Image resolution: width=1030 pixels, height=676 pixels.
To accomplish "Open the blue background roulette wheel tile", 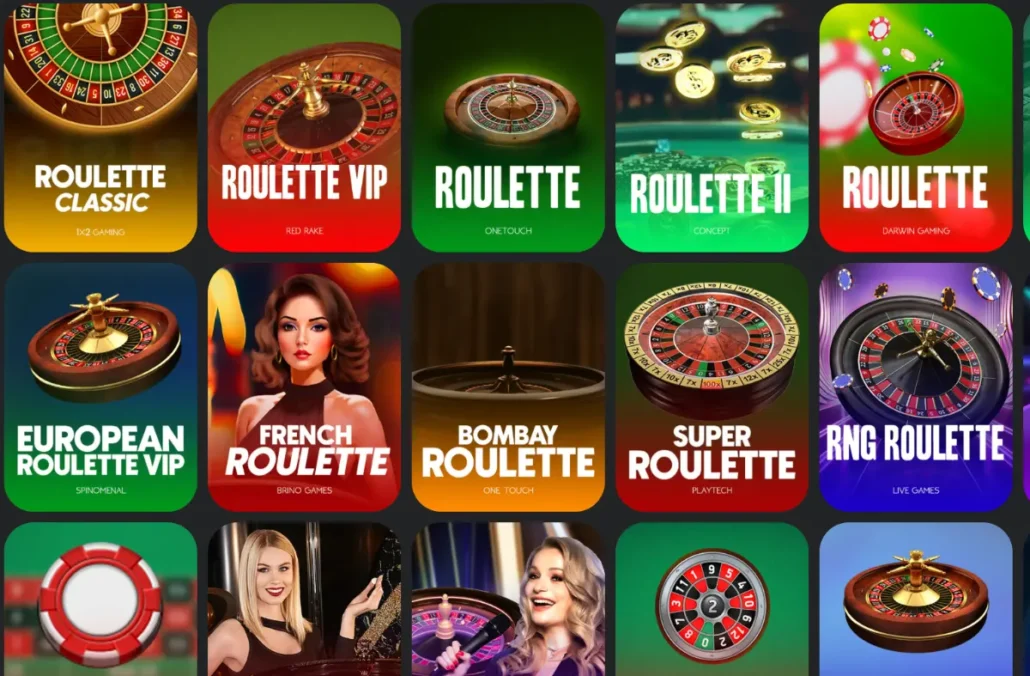I will (916, 599).
